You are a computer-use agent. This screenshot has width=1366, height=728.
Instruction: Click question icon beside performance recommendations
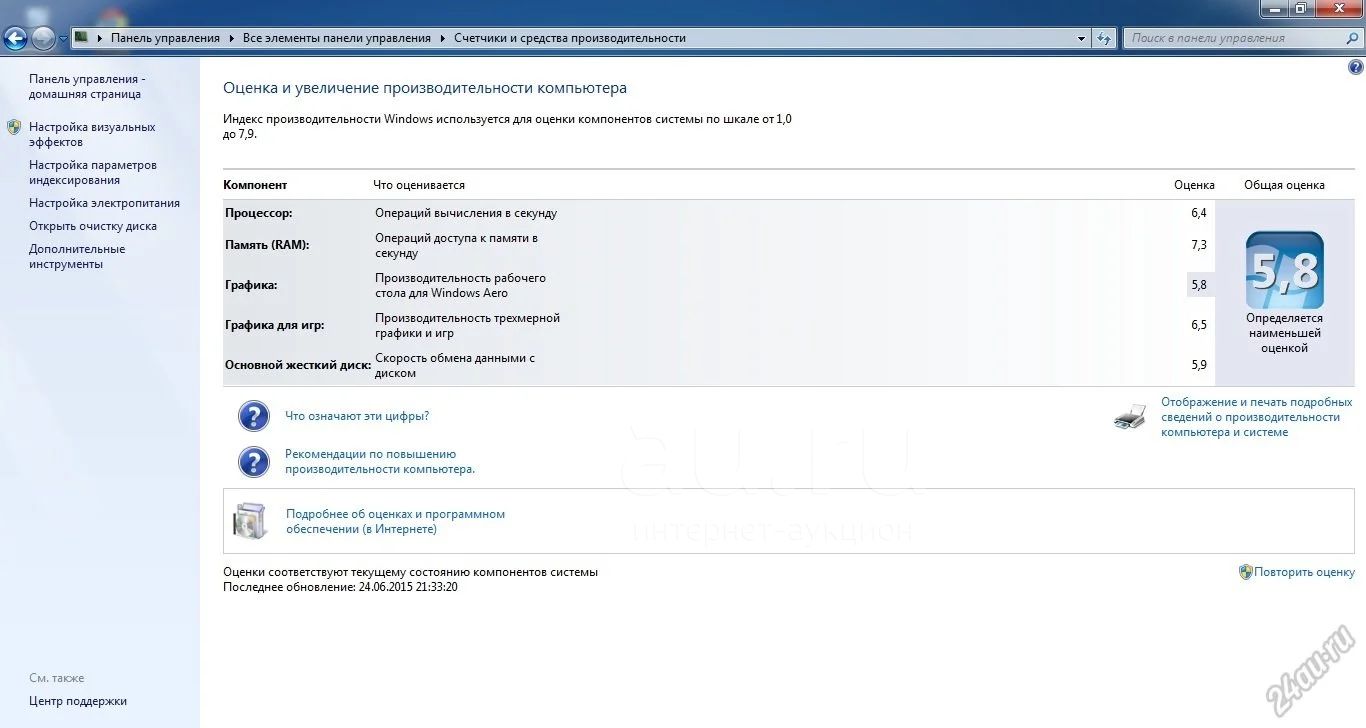pyautogui.click(x=254, y=461)
